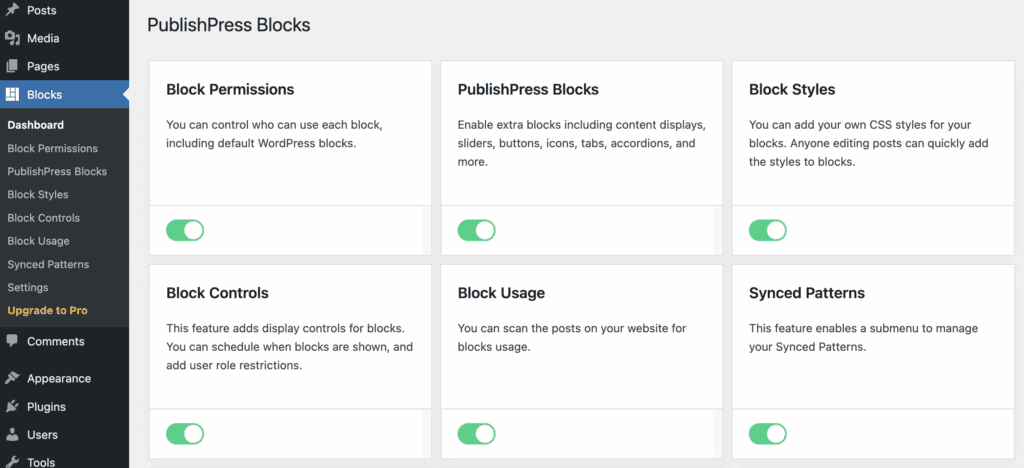Disable the Synced Patterns switch
Viewport: 1024px width, 468px height.
pos(767,434)
